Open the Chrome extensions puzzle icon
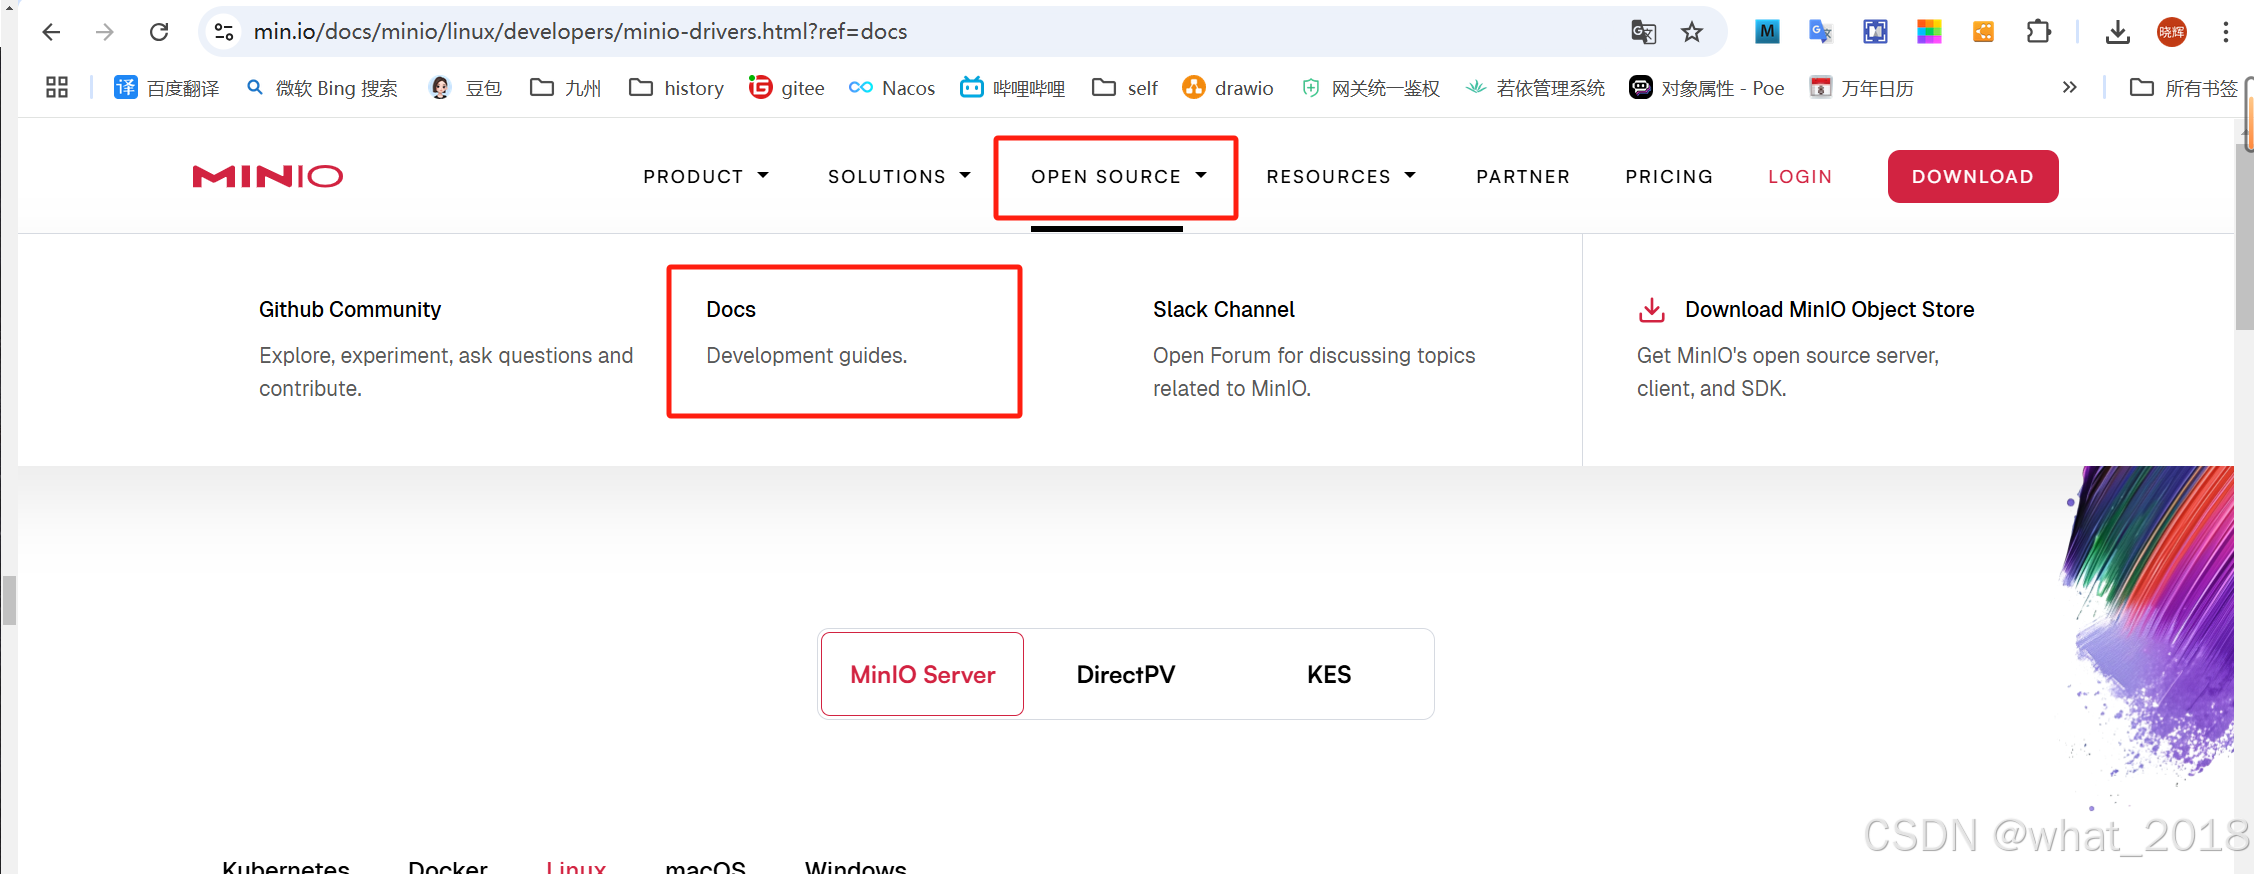This screenshot has height=874, width=2254. pos(2038,32)
